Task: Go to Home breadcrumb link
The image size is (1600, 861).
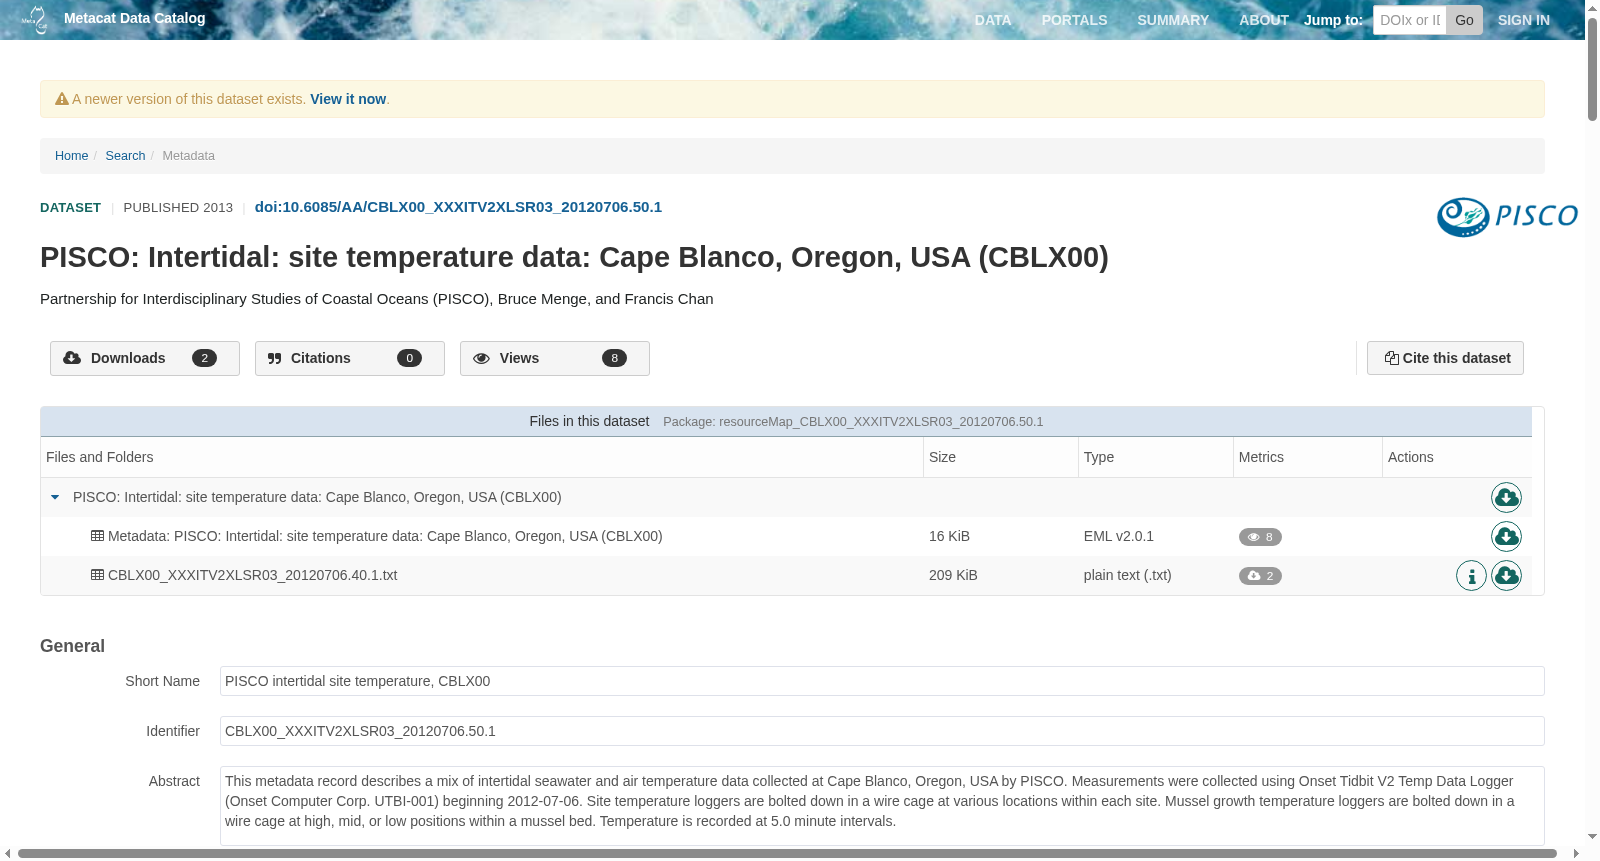Action: [x=72, y=155]
